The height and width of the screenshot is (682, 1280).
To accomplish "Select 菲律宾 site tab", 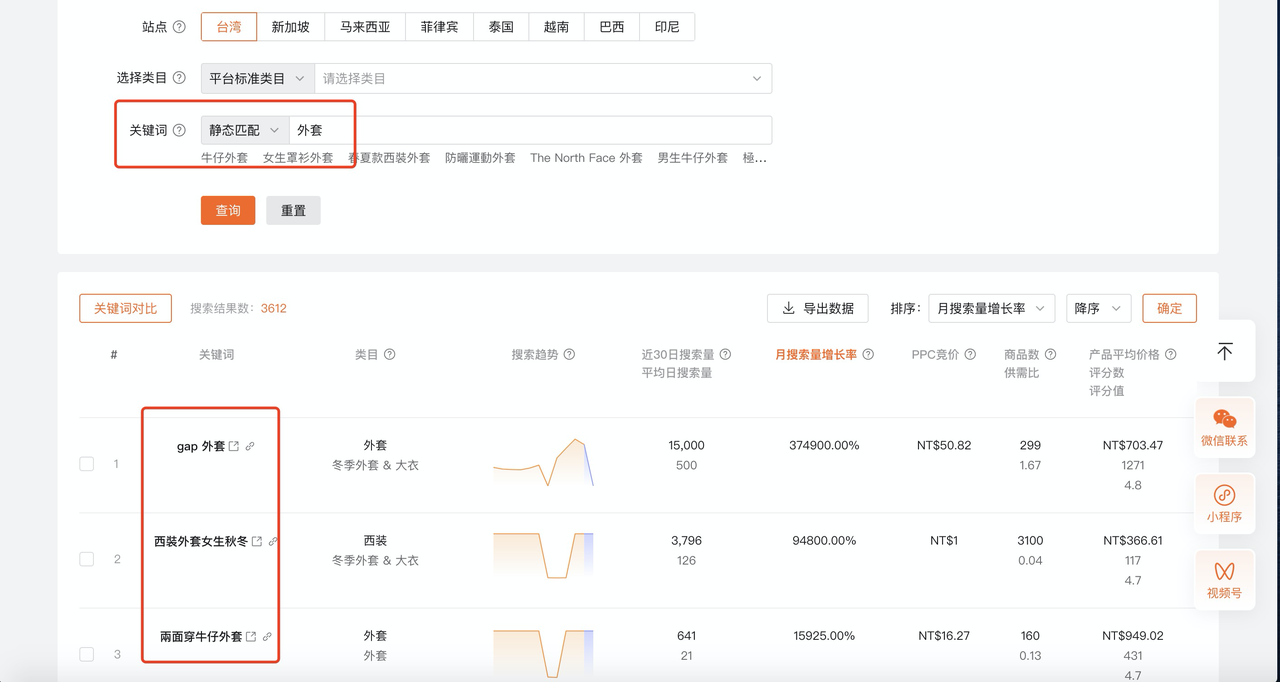I will (x=439, y=27).
